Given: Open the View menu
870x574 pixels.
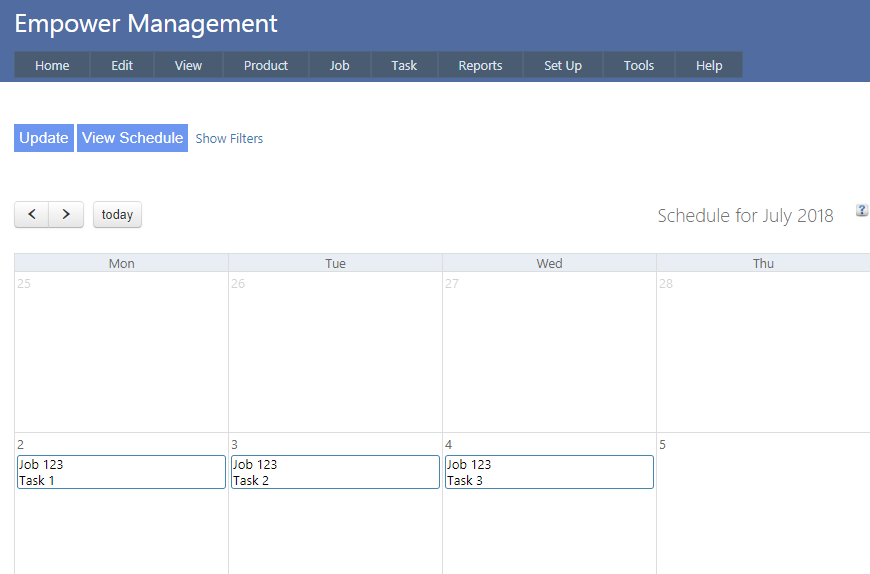Looking at the screenshot, I should tap(188, 65).
